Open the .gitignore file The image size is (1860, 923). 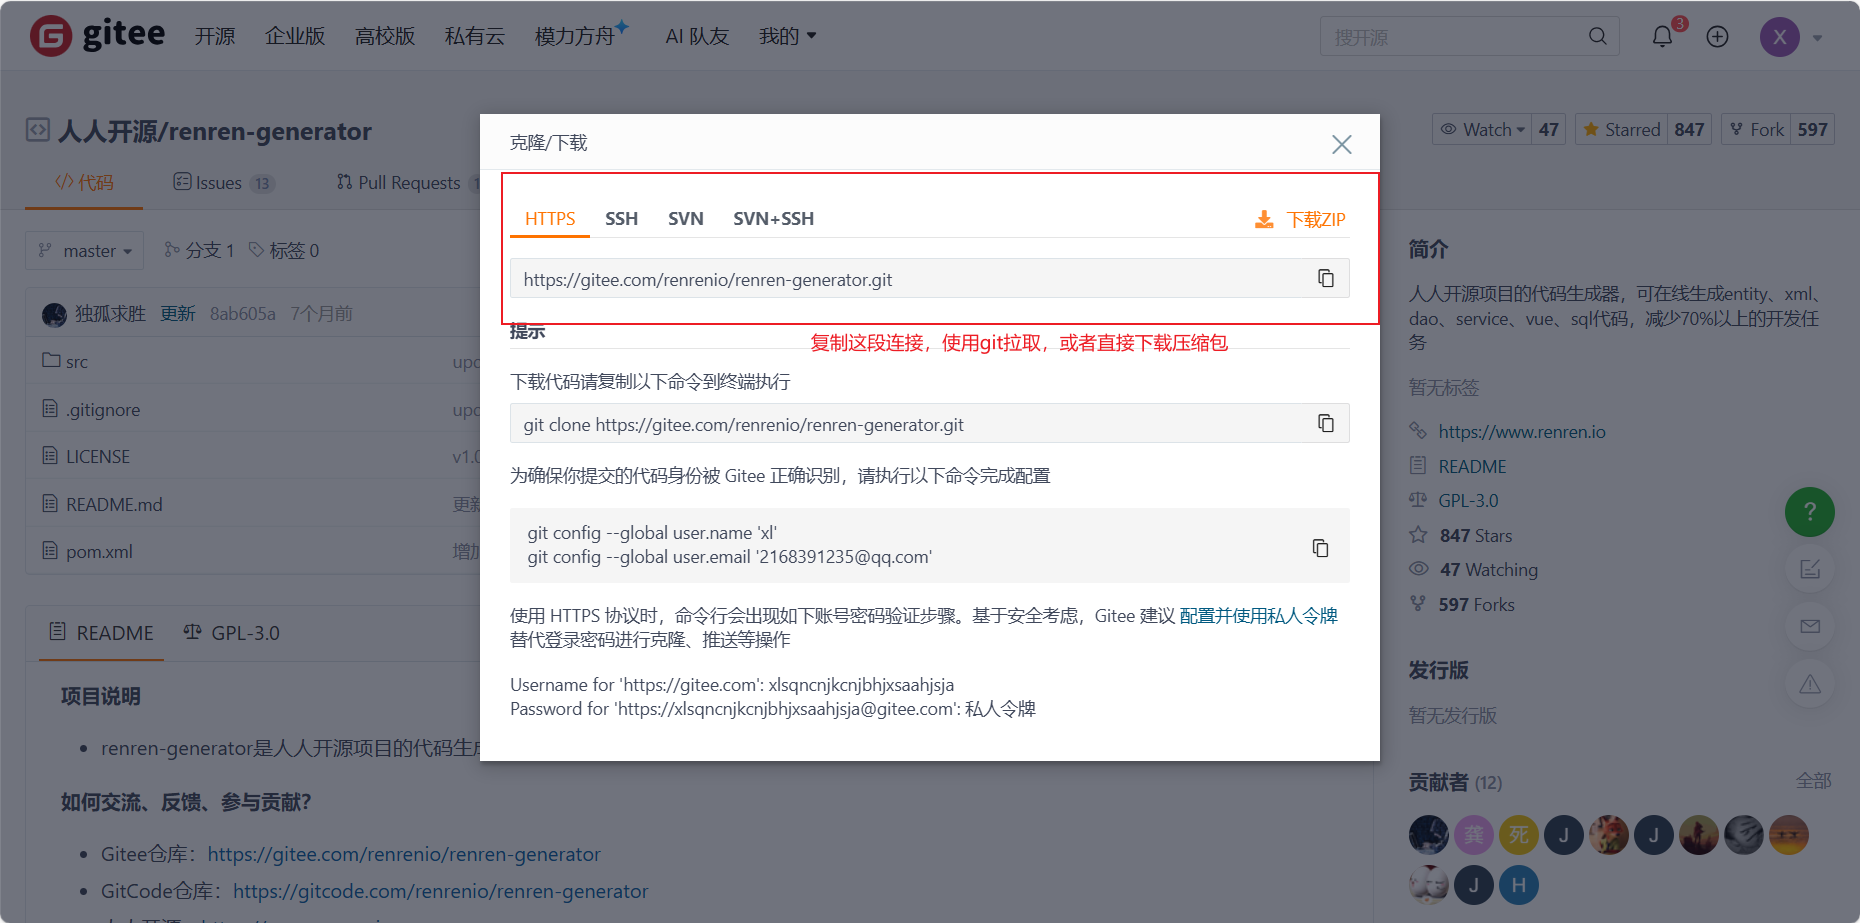(x=103, y=410)
